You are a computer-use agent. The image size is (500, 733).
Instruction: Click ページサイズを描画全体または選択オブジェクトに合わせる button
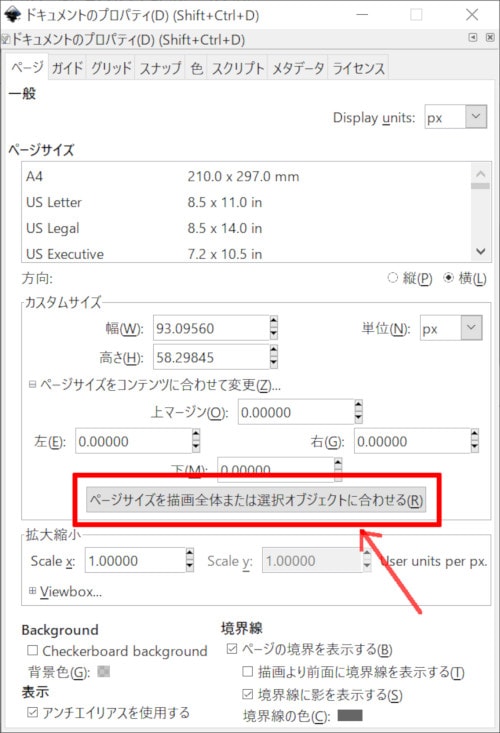click(x=256, y=500)
